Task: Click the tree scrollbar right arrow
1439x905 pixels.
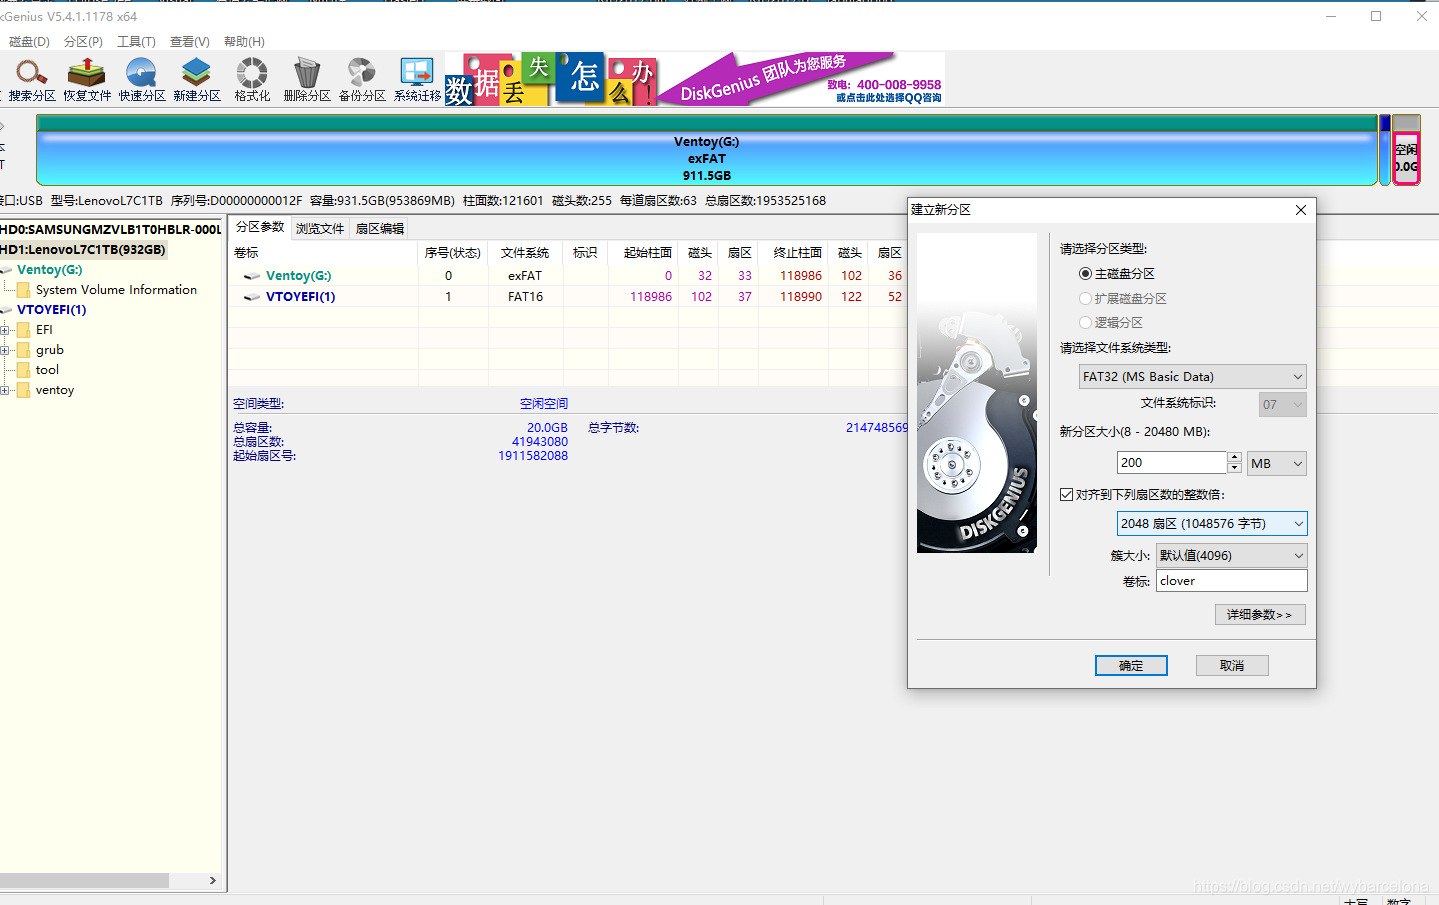Action: click(x=212, y=881)
